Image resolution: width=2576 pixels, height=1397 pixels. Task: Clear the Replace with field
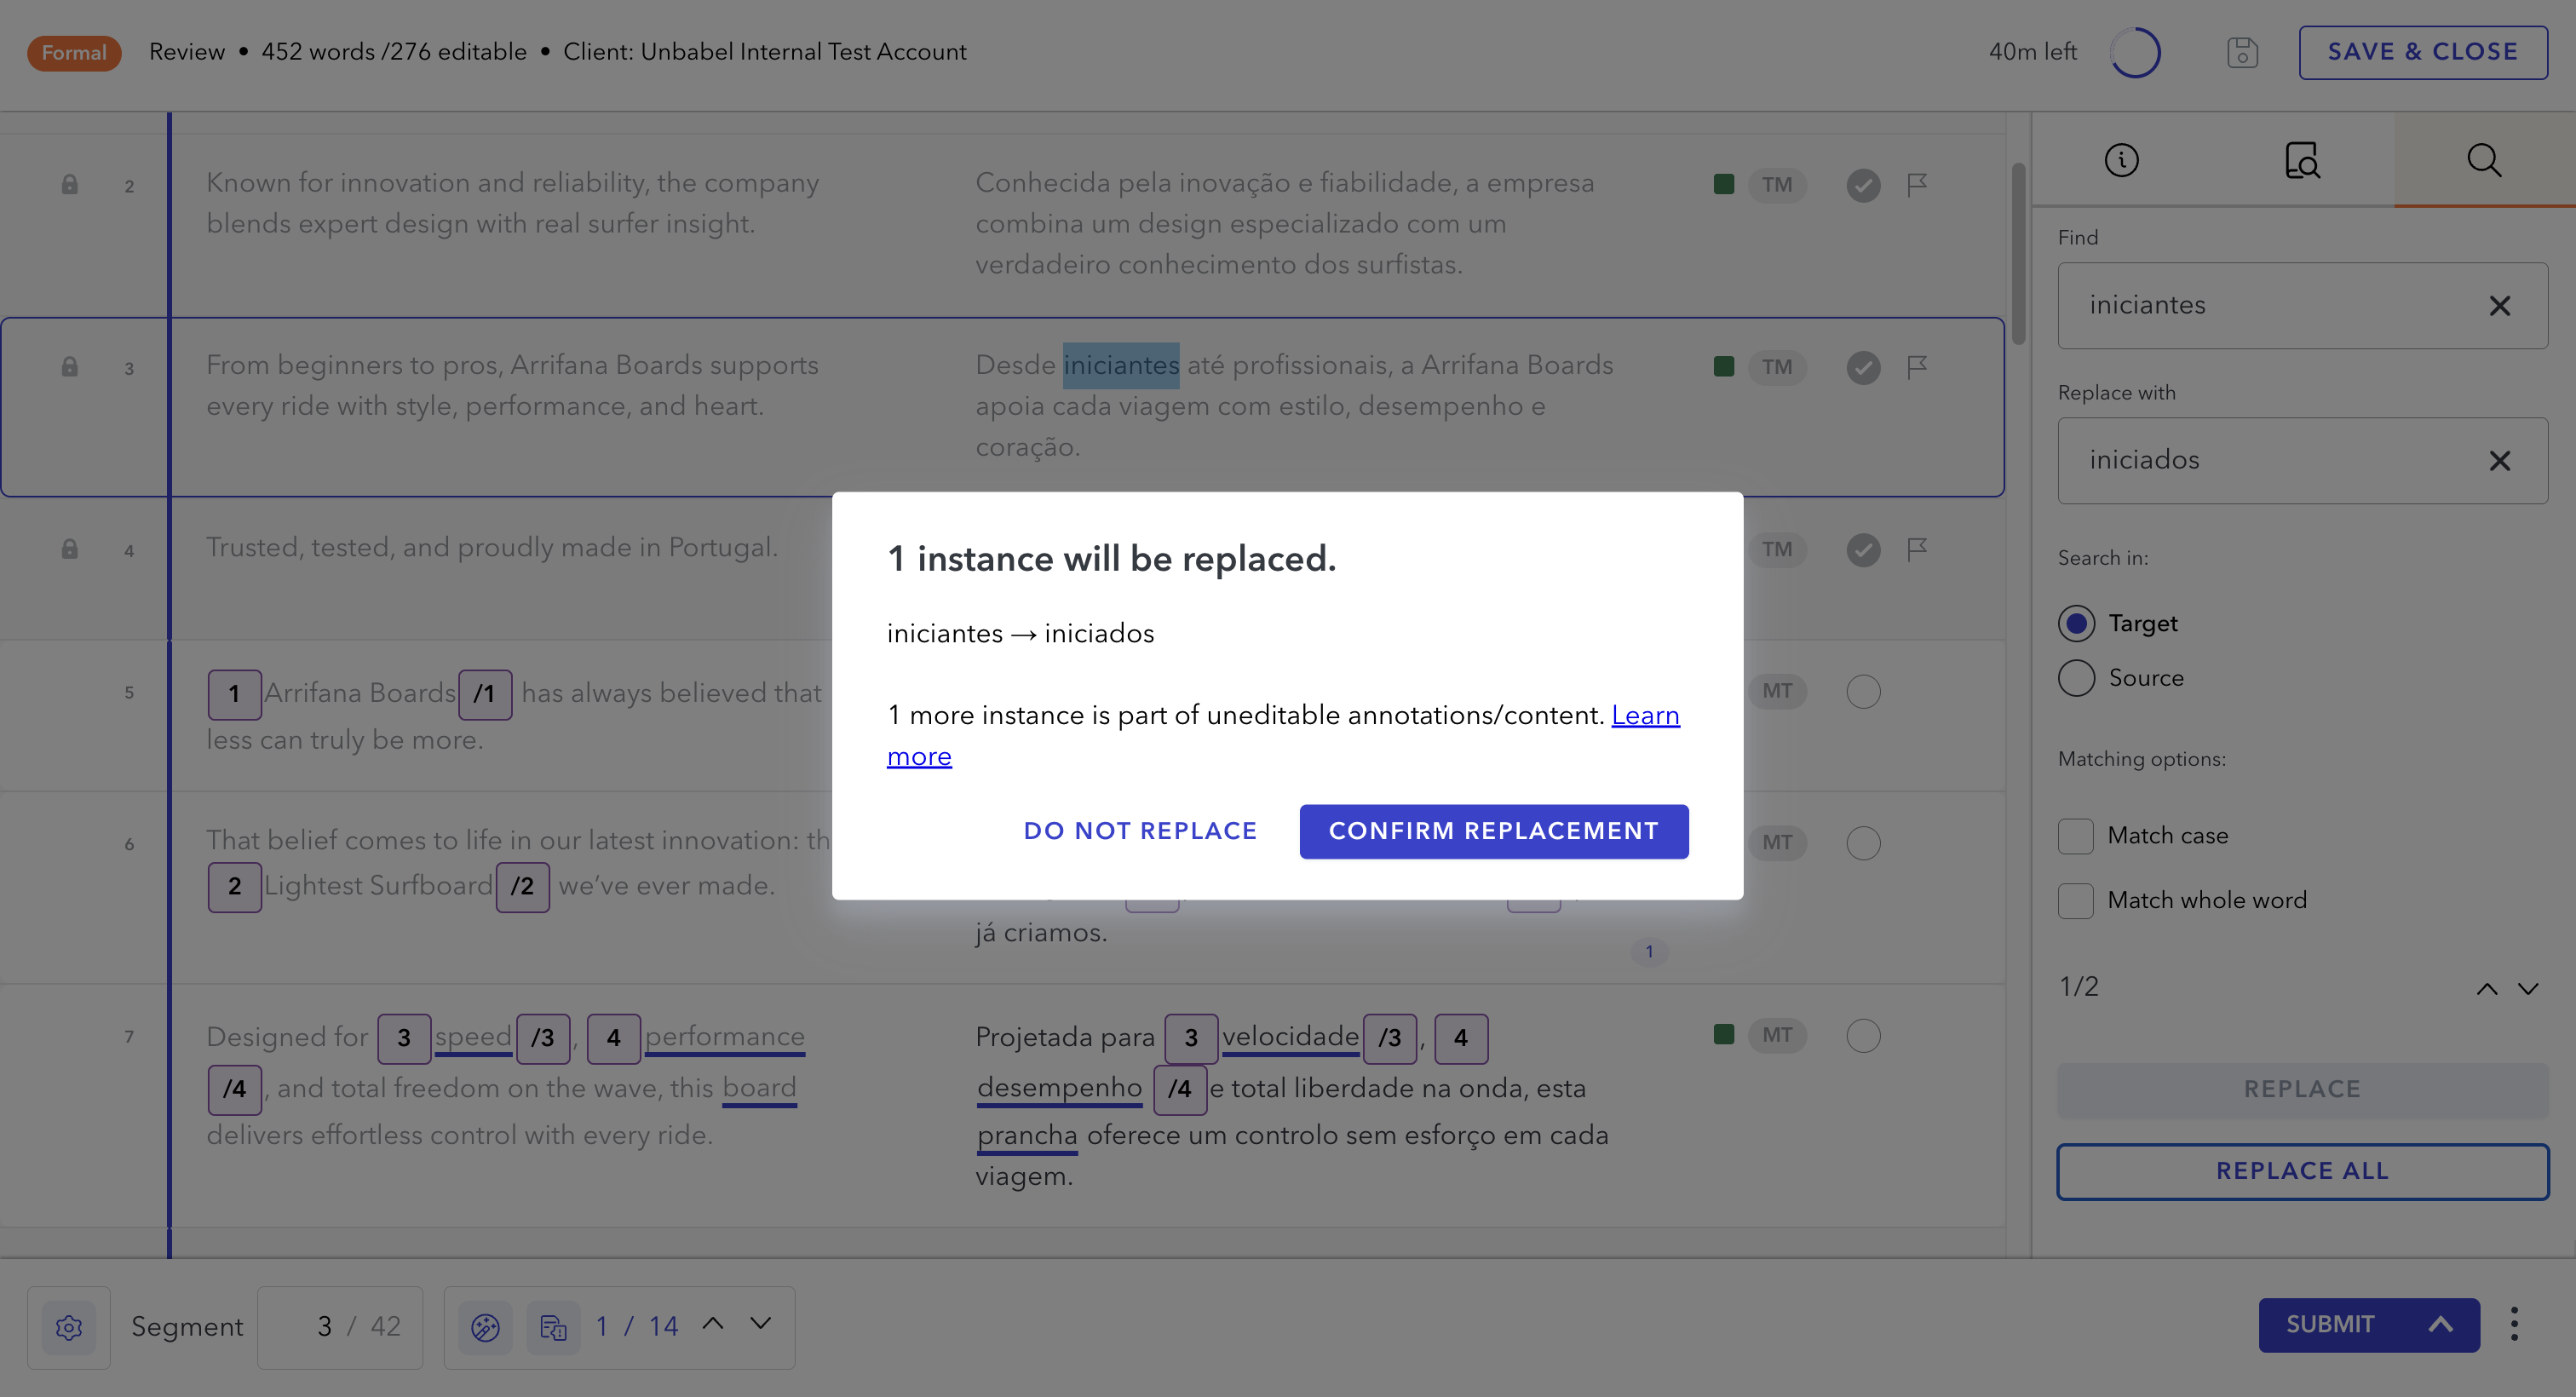2499,461
